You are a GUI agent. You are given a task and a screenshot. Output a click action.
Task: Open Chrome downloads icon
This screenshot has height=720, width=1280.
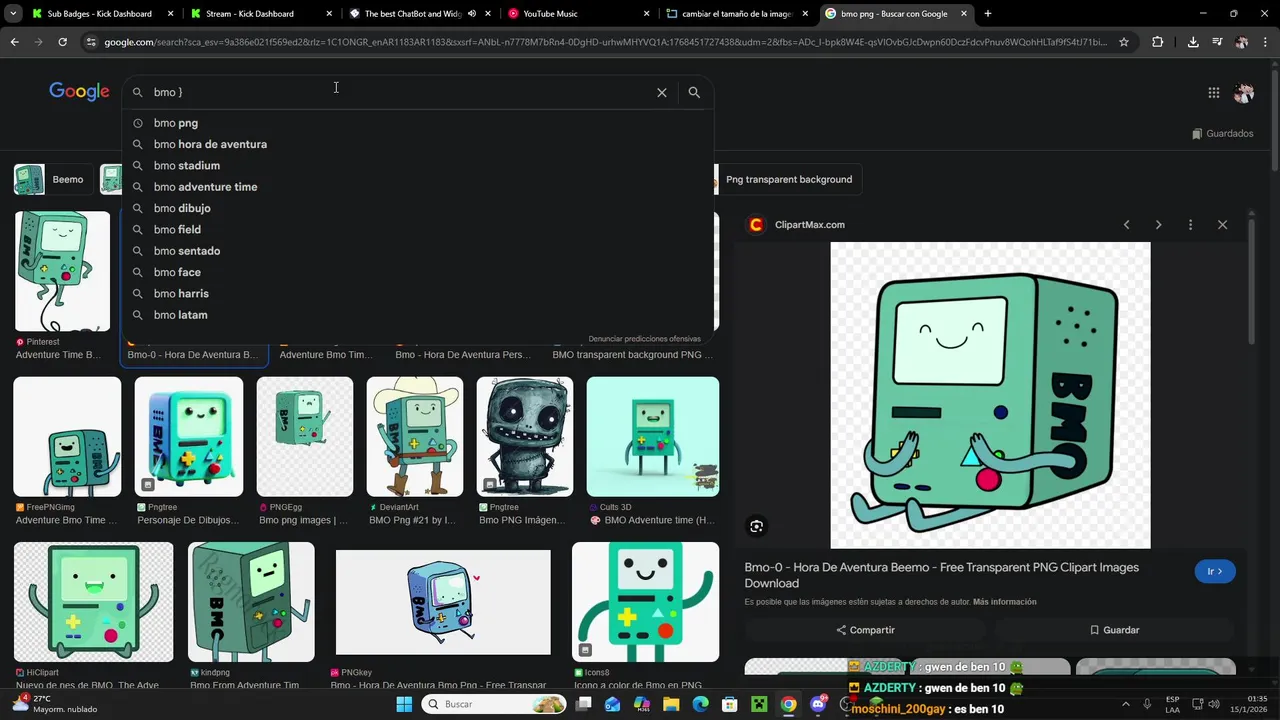point(1193,42)
